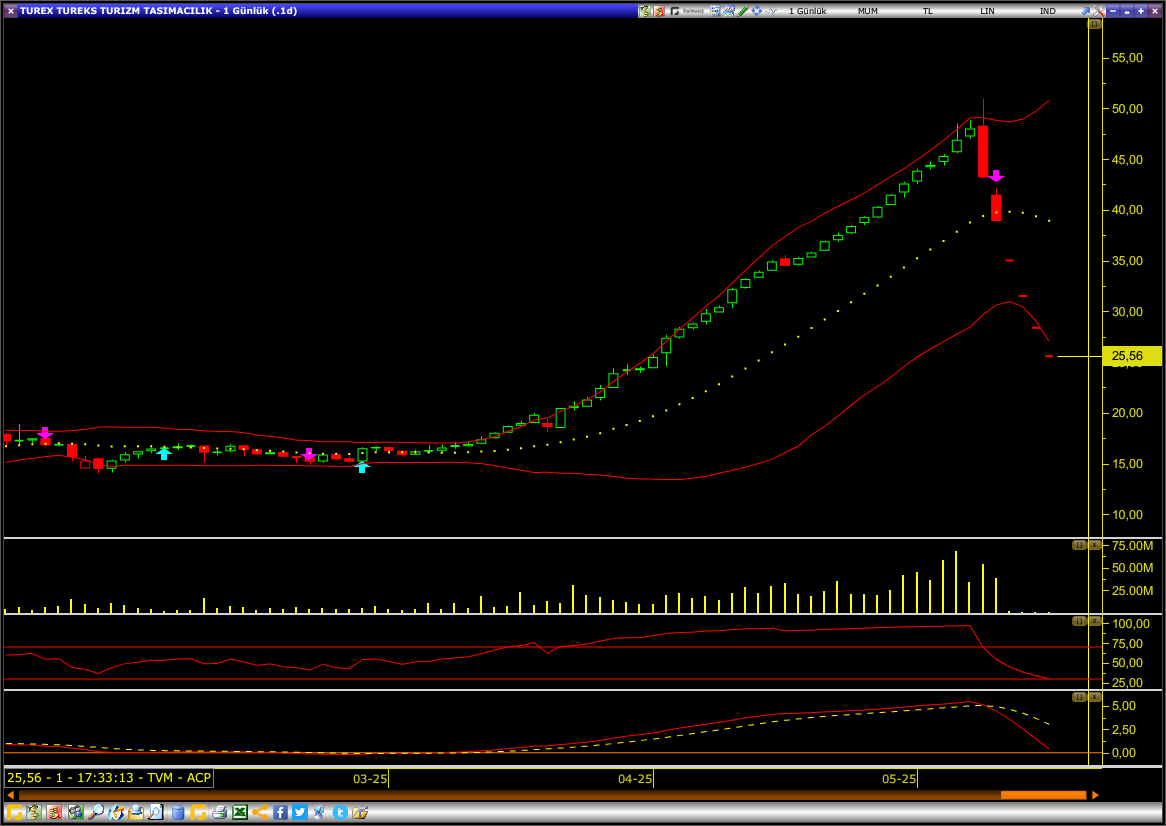This screenshot has height=826, width=1166.
Task: Click the blue four-arrow move icon
Action: (757, 11)
